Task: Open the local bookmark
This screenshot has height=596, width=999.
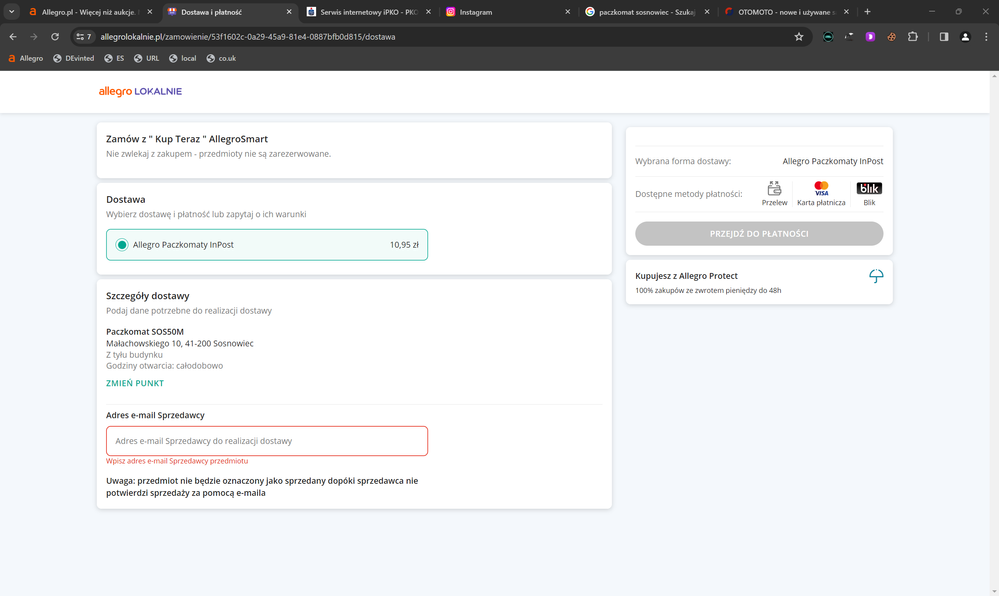Action: coord(182,58)
